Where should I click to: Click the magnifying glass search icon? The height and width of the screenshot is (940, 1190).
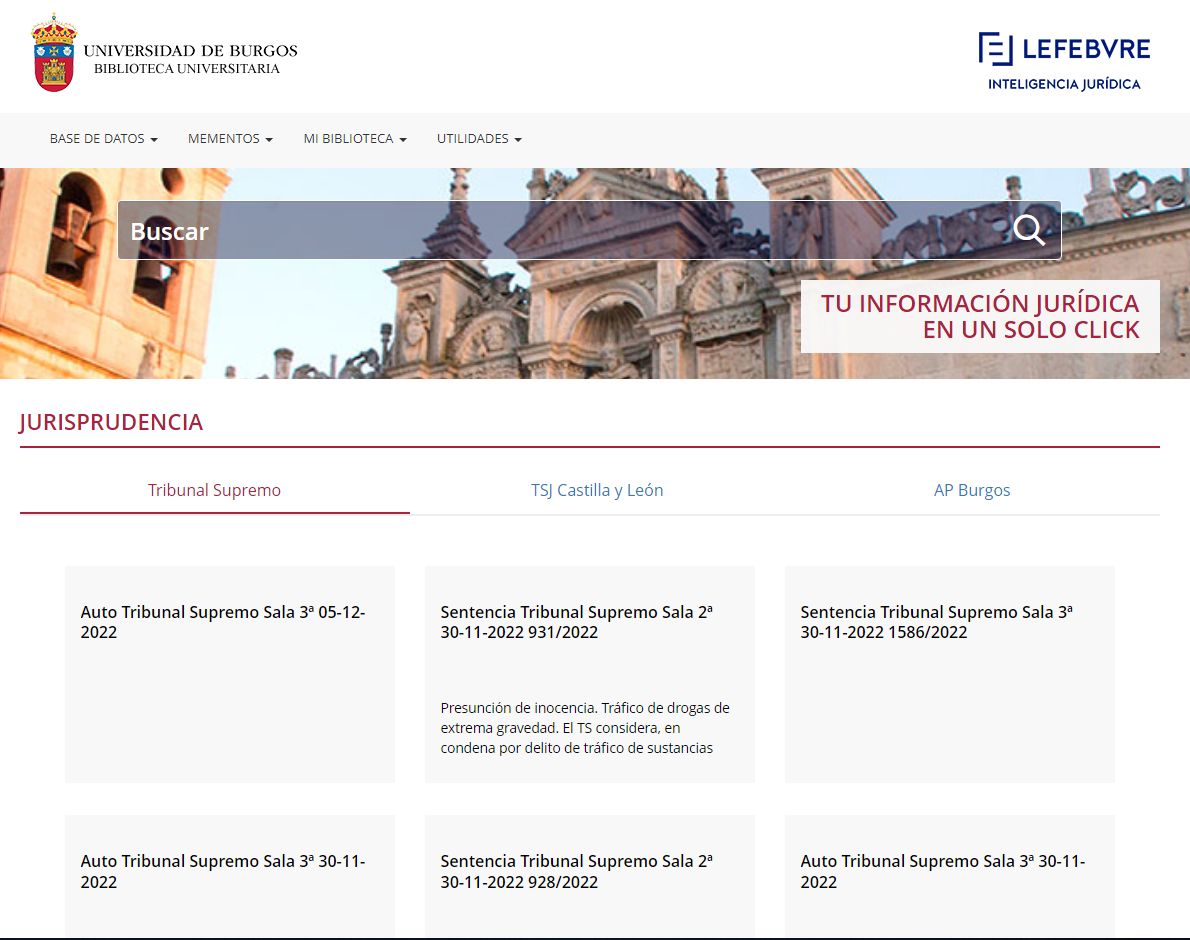(1029, 230)
